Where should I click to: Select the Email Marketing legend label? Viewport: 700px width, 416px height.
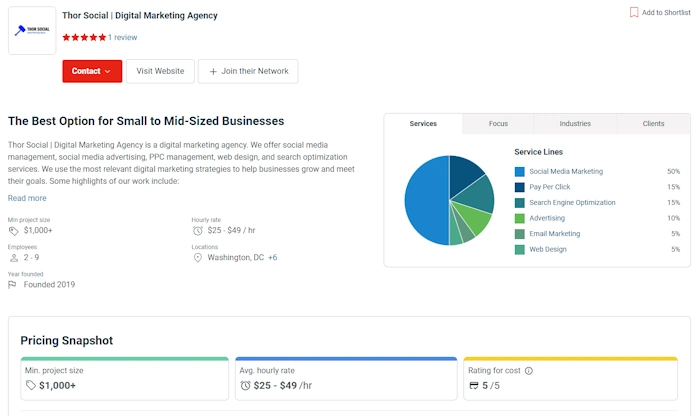(555, 234)
